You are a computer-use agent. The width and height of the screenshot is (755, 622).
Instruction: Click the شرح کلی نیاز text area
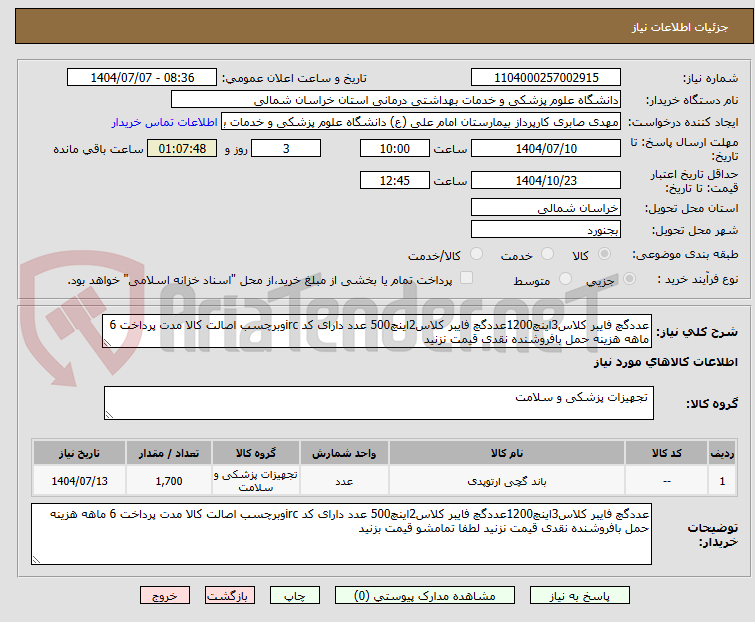pyautogui.click(x=377, y=332)
